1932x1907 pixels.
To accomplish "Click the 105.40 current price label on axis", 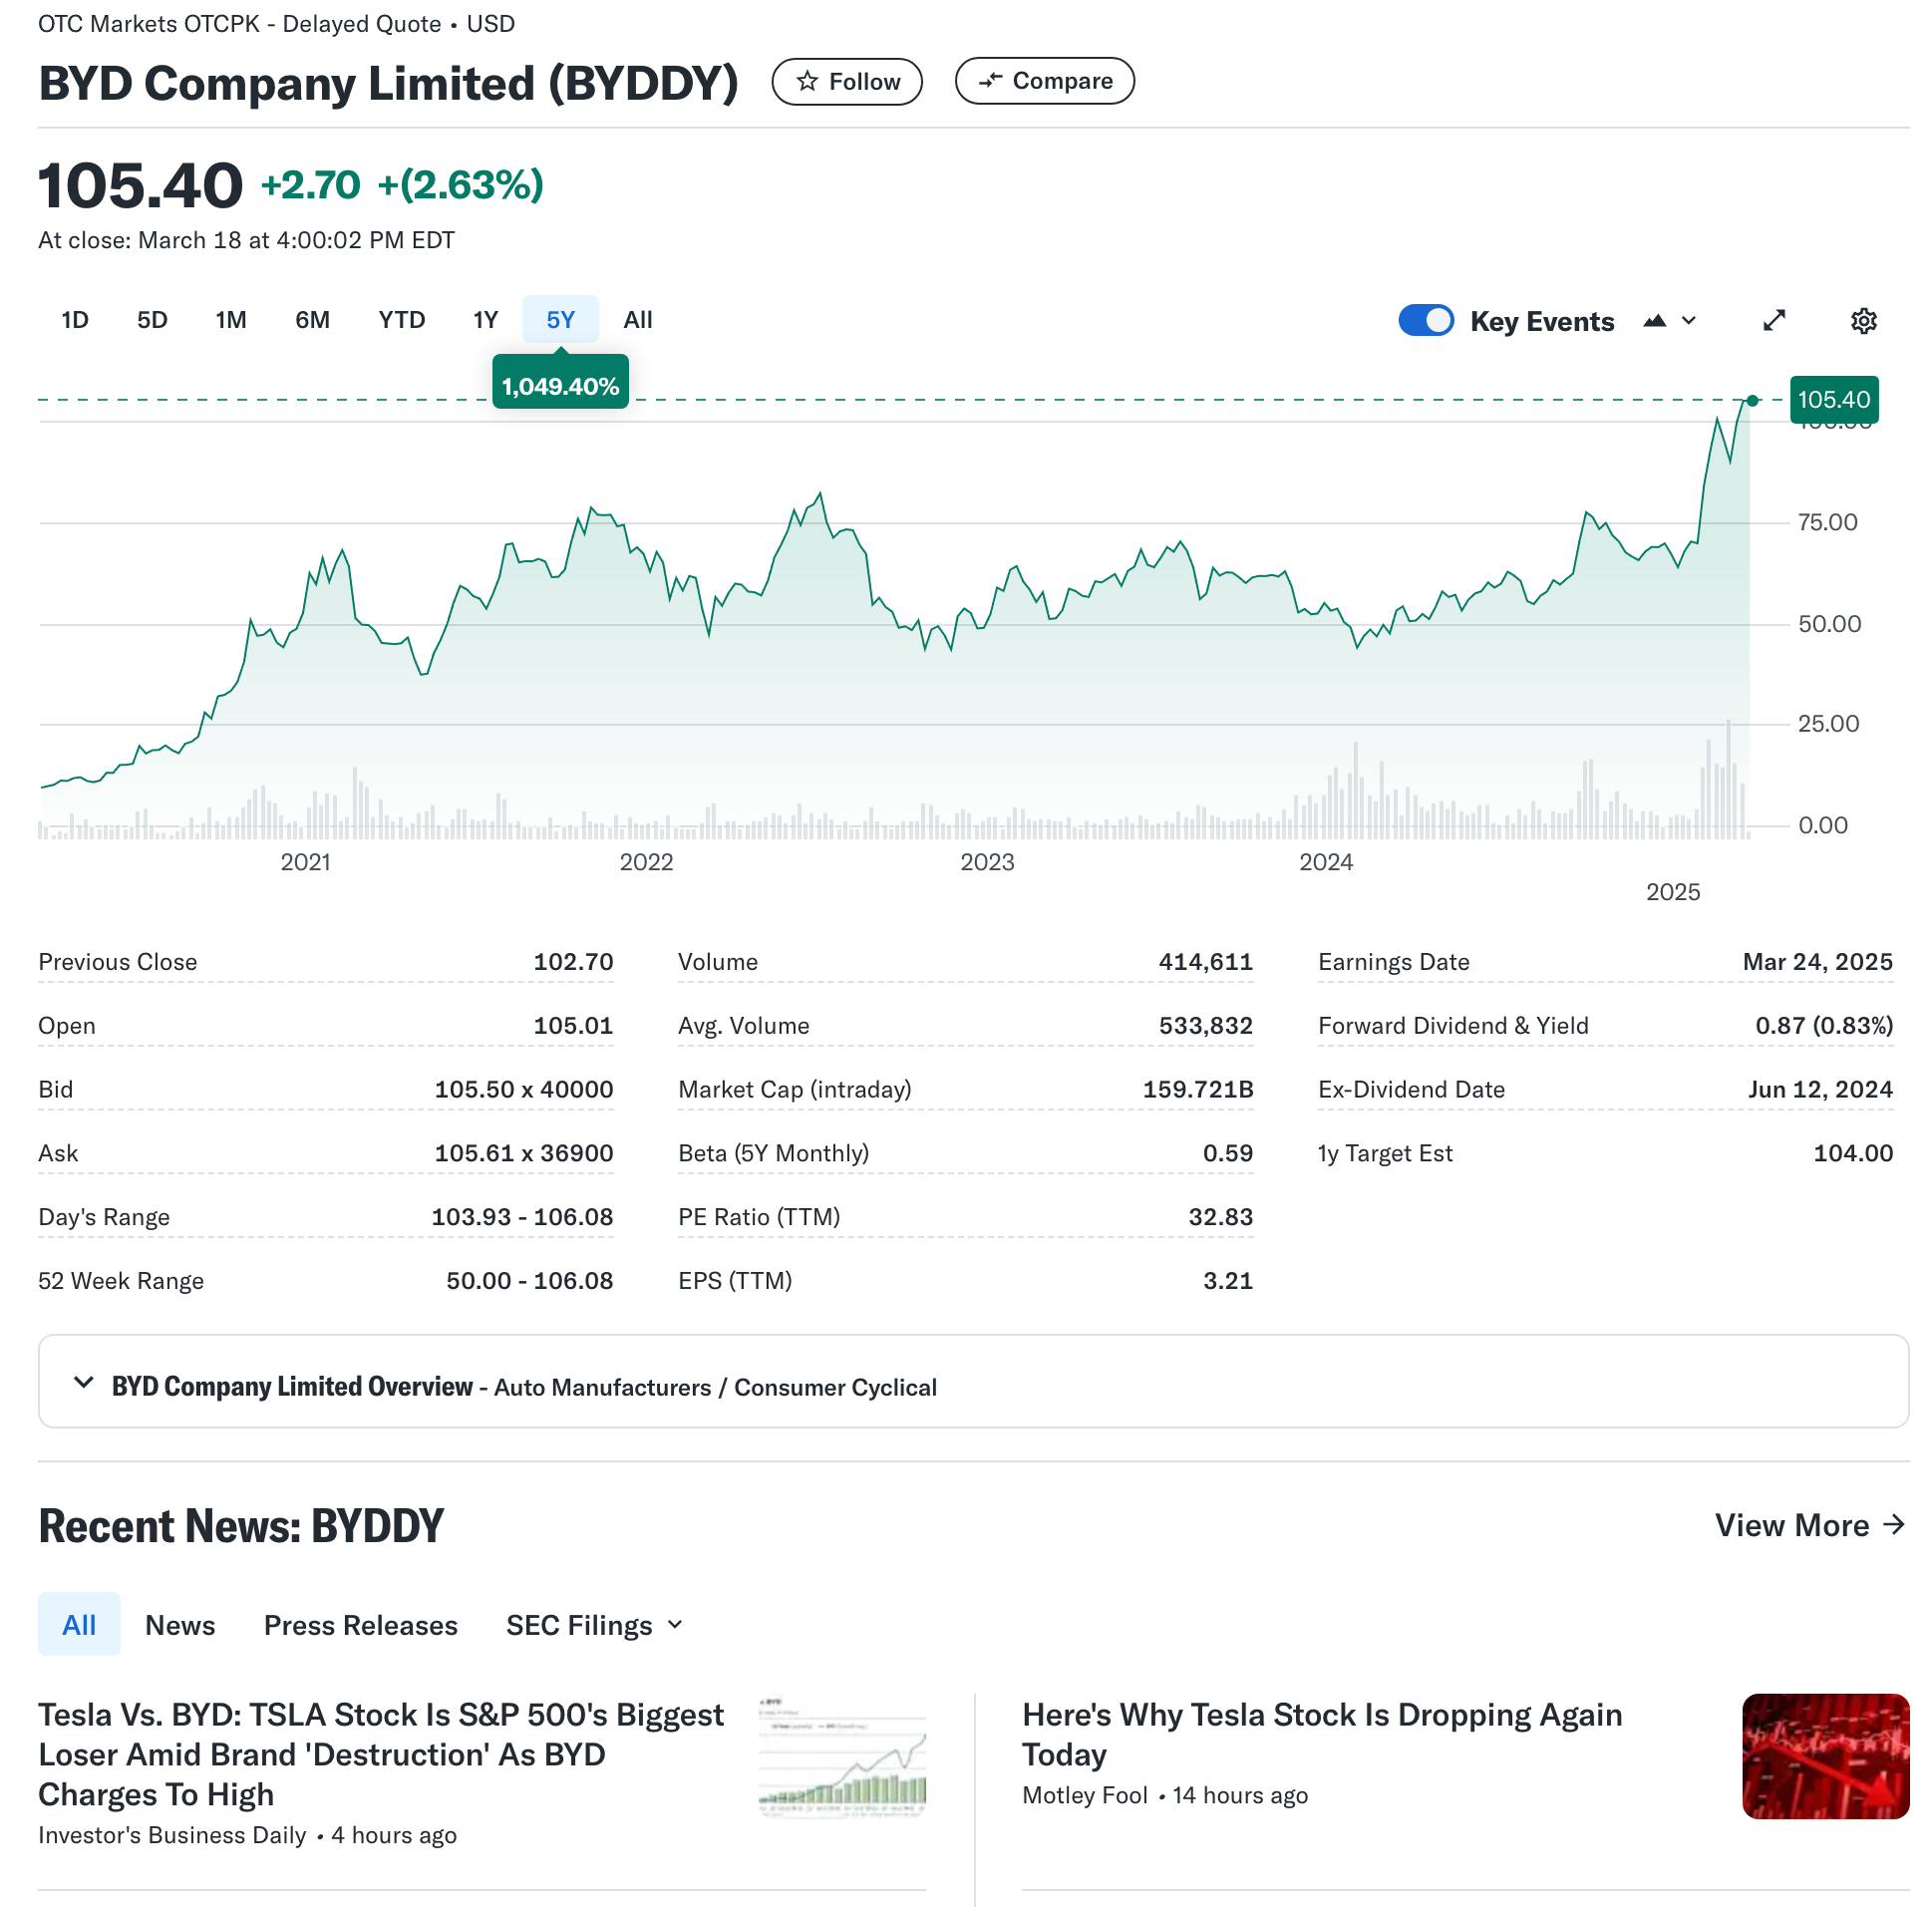I will coord(1833,400).
